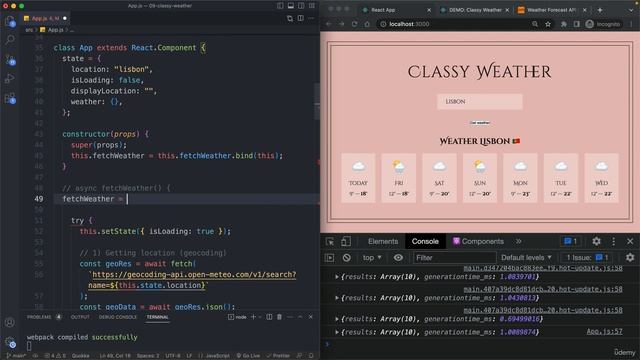Screen dimensions: 640x360
Task: Click the Incognito profile button
Action: [603, 24]
